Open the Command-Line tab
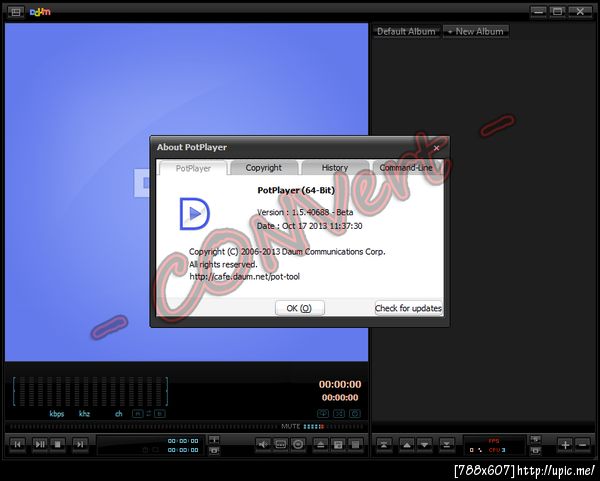Screen dimensions: 600x481 coord(406,168)
